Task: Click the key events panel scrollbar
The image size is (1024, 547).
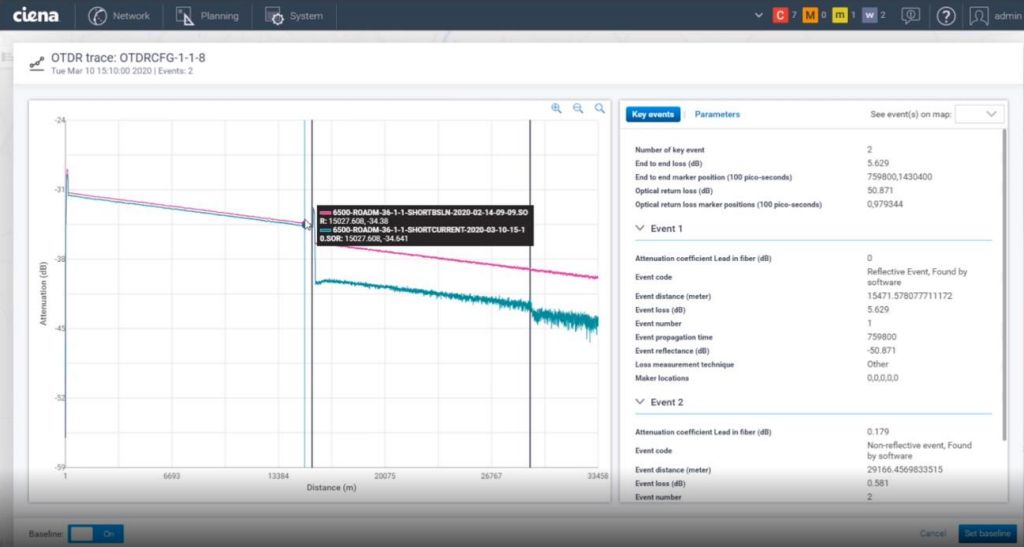Action: pyautogui.click(x=1004, y=284)
